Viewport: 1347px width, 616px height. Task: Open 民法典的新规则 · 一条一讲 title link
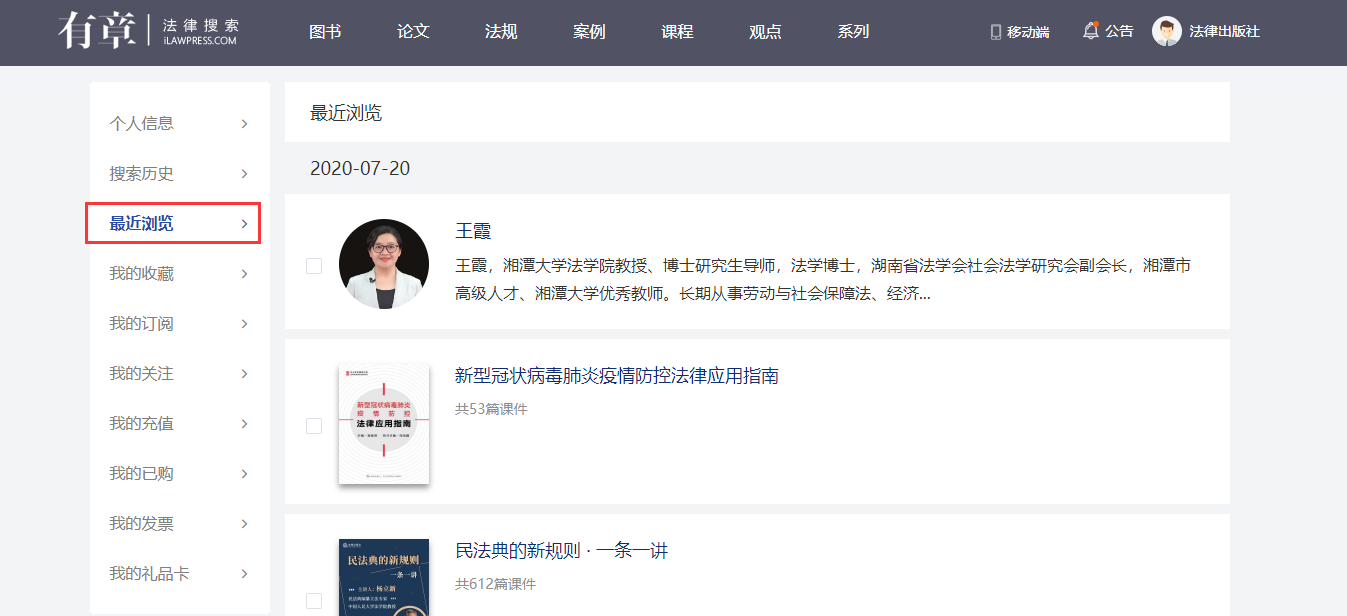[561, 551]
